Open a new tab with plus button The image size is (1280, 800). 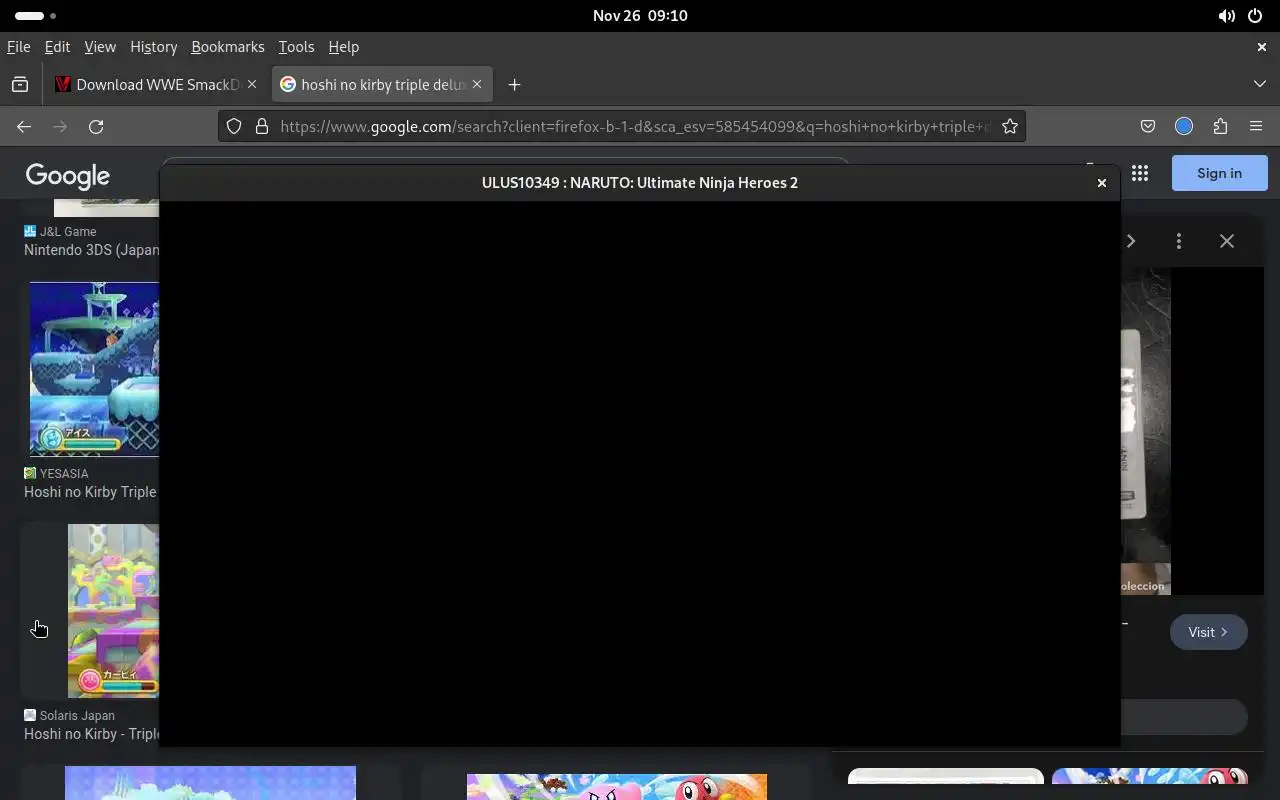(514, 85)
